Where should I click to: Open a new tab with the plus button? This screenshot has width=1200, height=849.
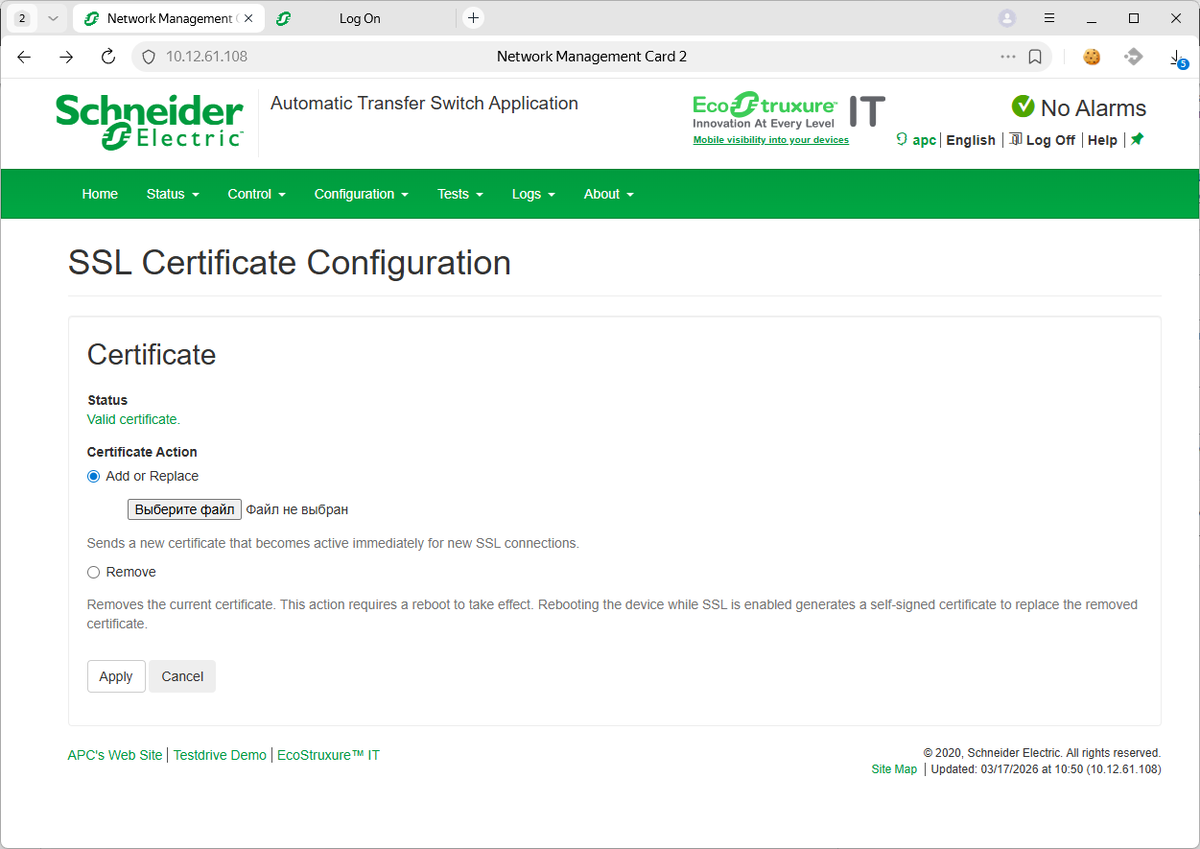point(474,18)
